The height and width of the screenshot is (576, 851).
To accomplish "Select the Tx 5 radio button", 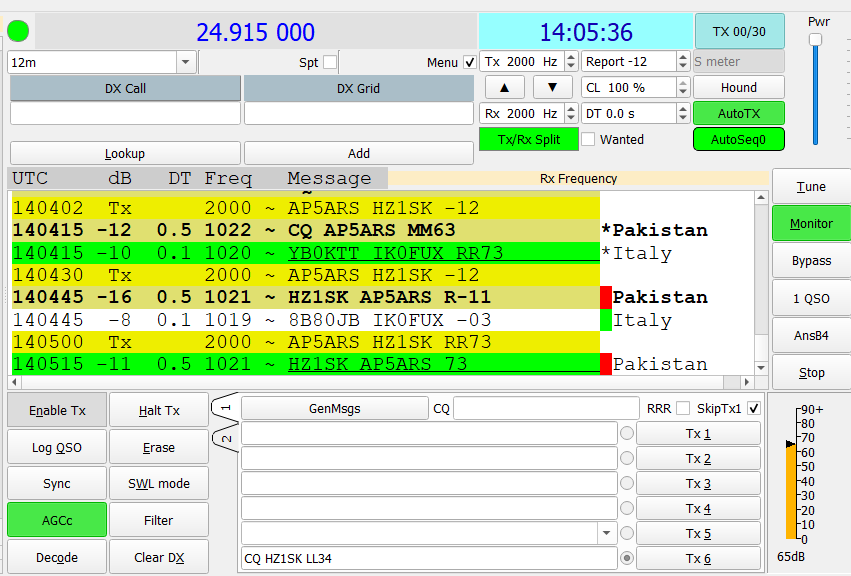I will (627, 533).
